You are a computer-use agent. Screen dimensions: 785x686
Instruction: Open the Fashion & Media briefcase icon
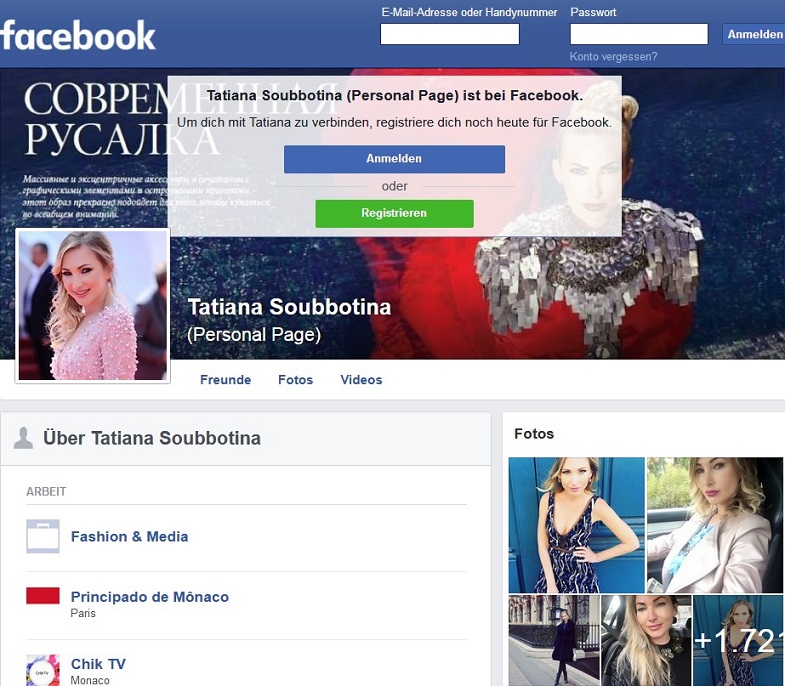43,536
